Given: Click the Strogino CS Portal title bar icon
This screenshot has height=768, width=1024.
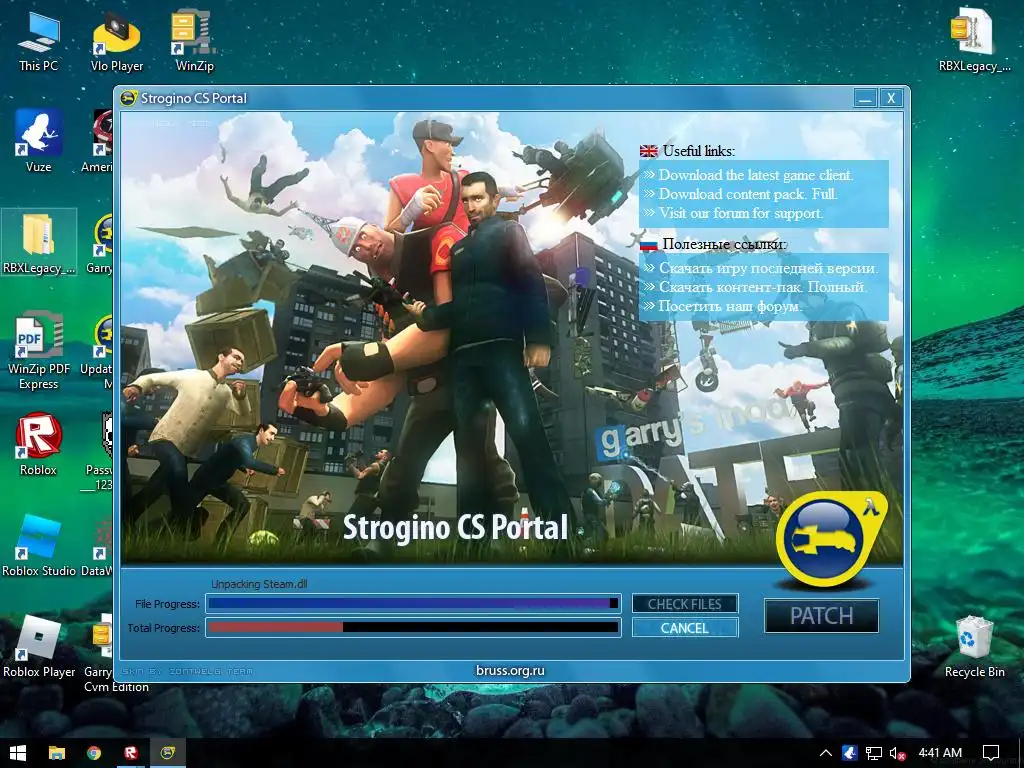Looking at the screenshot, I should coord(128,98).
